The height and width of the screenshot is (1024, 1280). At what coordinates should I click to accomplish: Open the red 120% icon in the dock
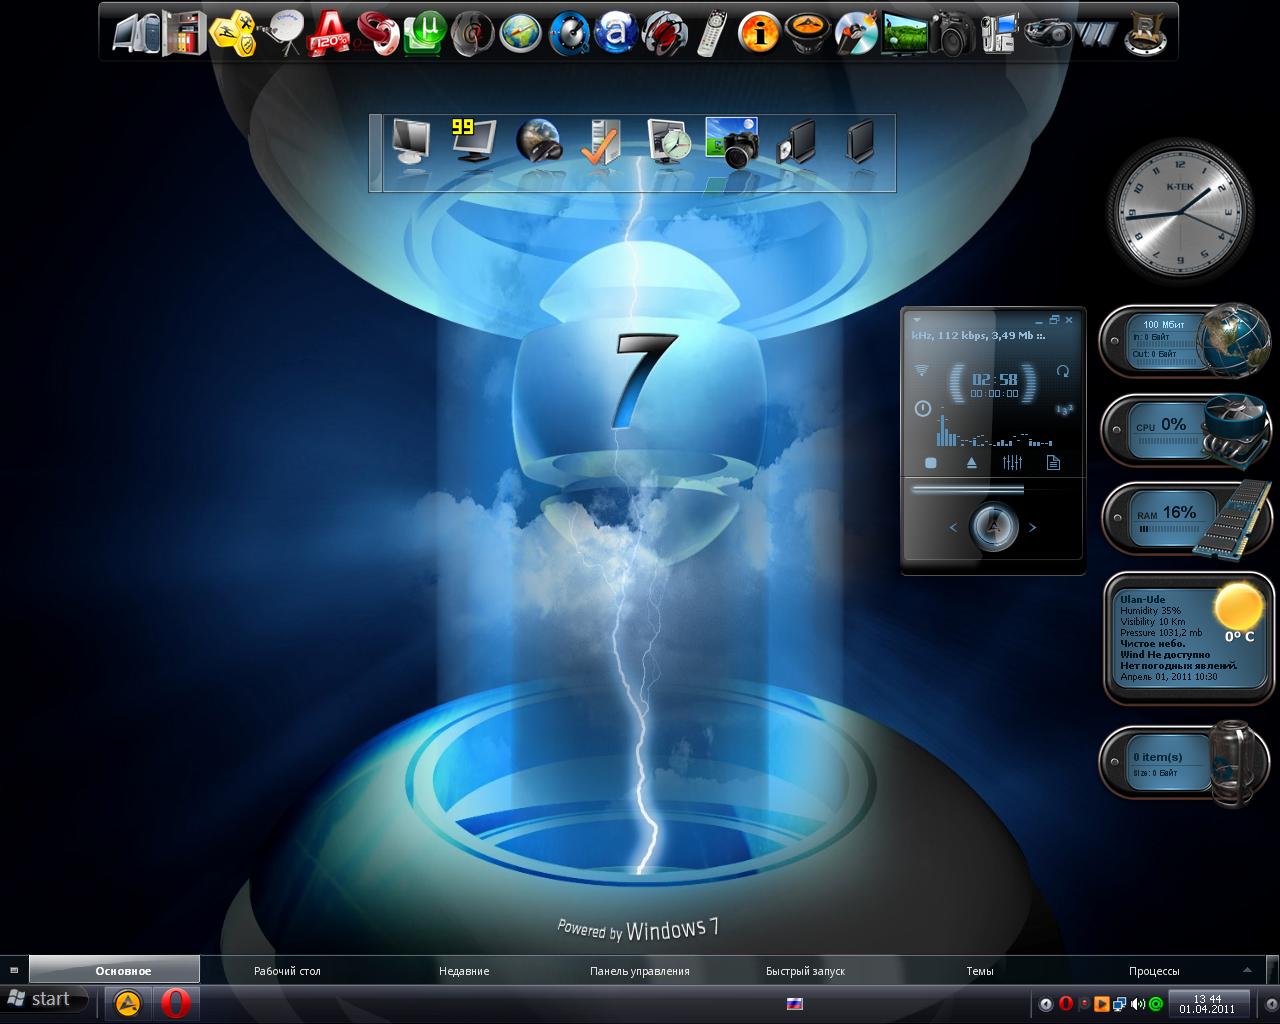coord(332,32)
